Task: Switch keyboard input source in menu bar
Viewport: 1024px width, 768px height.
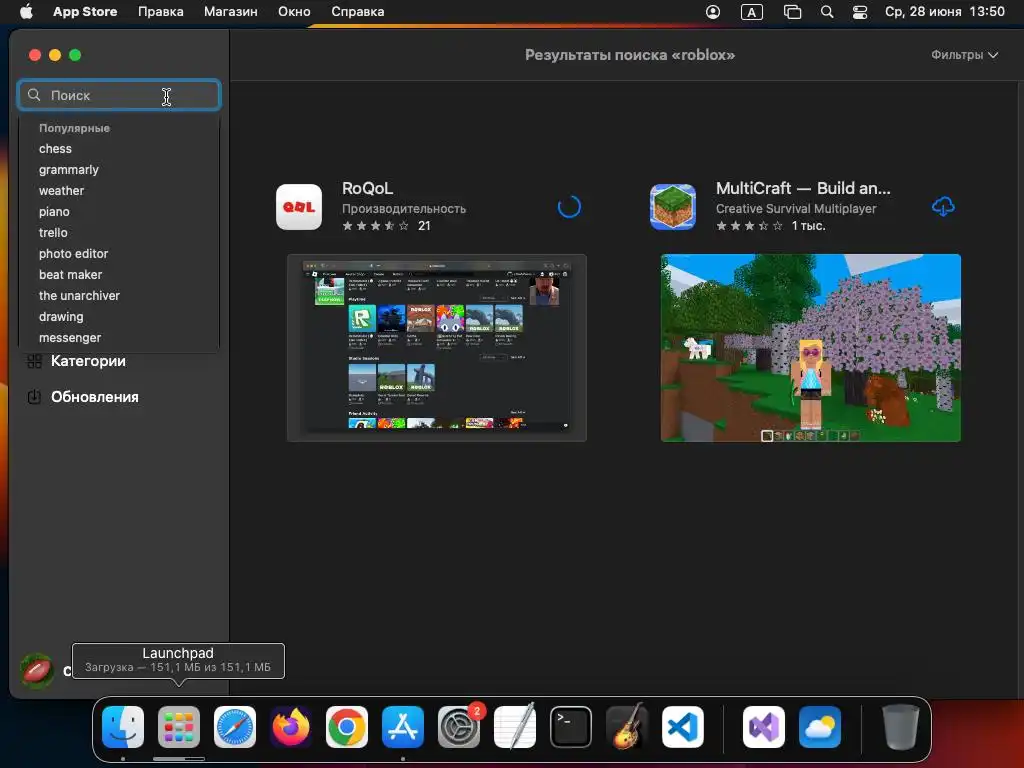Action: [x=752, y=12]
